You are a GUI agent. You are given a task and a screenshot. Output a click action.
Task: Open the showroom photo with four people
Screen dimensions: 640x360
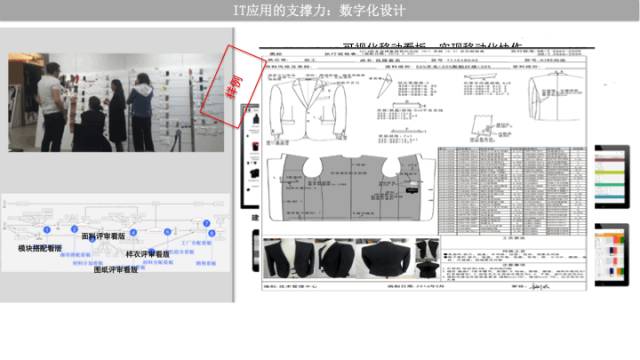pyautogui.click(x=116, y=102)
